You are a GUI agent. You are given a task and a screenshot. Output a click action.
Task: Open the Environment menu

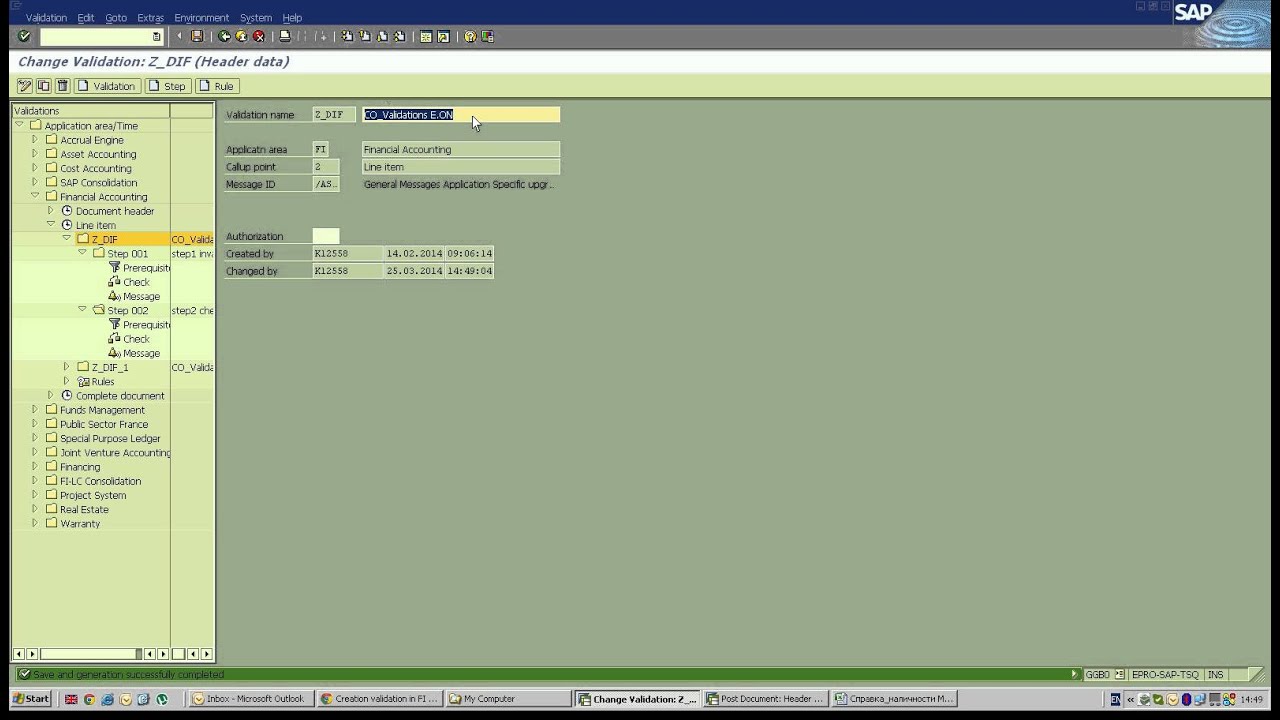[x=201, y=17]
